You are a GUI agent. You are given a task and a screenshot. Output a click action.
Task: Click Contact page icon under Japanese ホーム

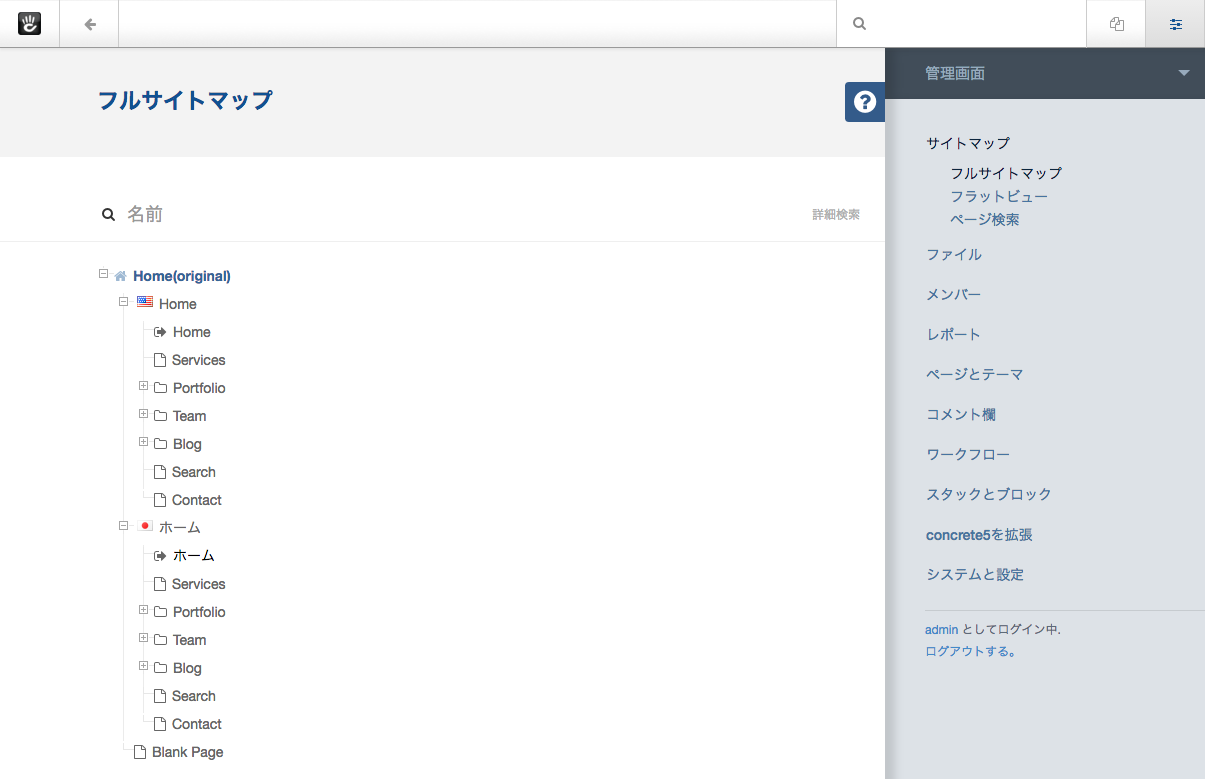[x=160, y=724]
